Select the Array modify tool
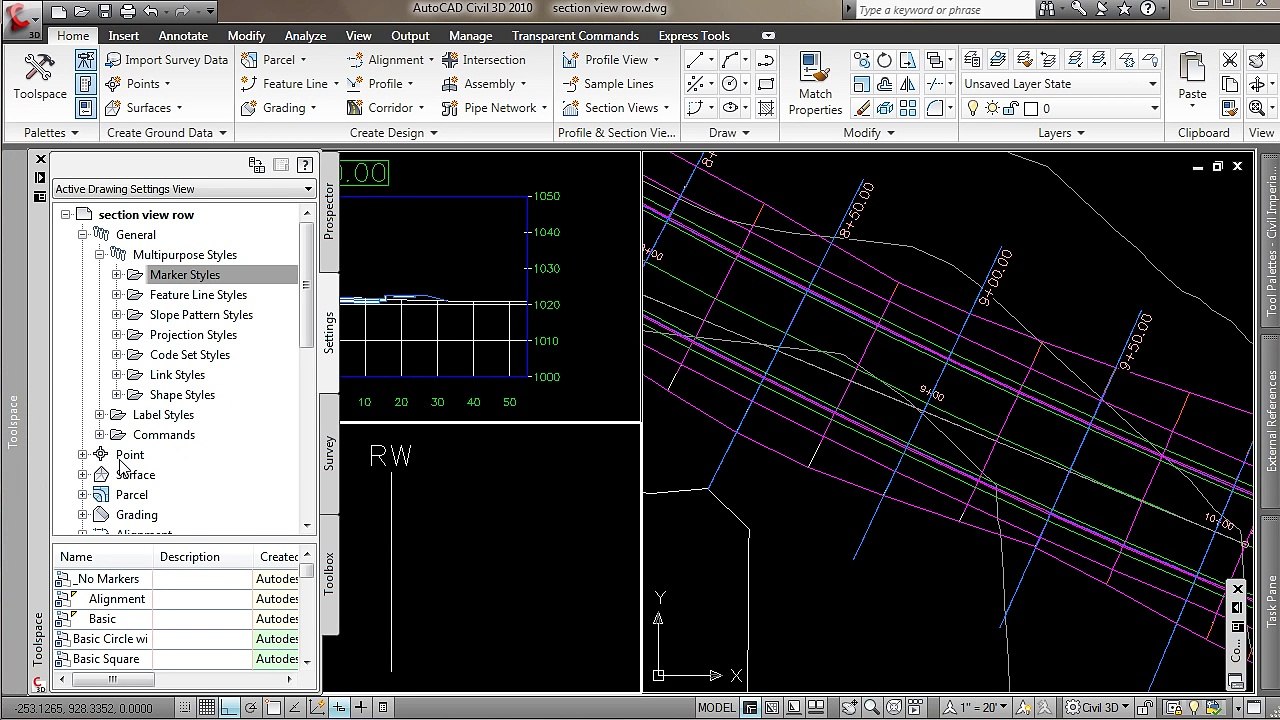Screen dimensions: 1280x720 (x=908, y=108)
